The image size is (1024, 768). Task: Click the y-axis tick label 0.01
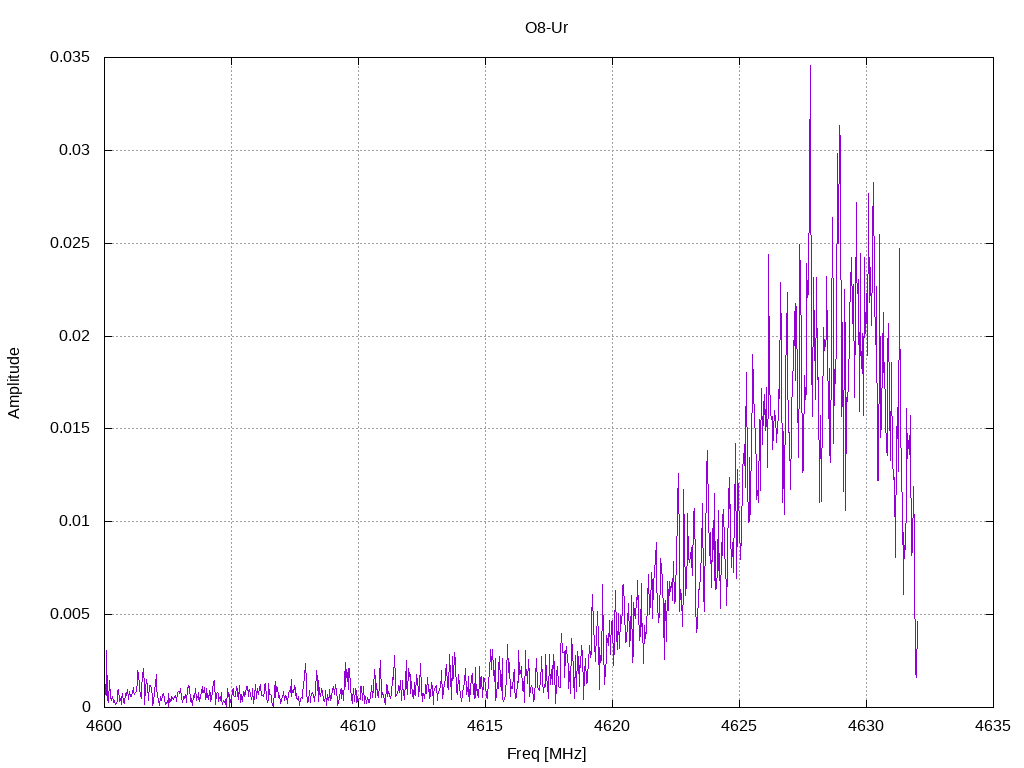(74, 521)
